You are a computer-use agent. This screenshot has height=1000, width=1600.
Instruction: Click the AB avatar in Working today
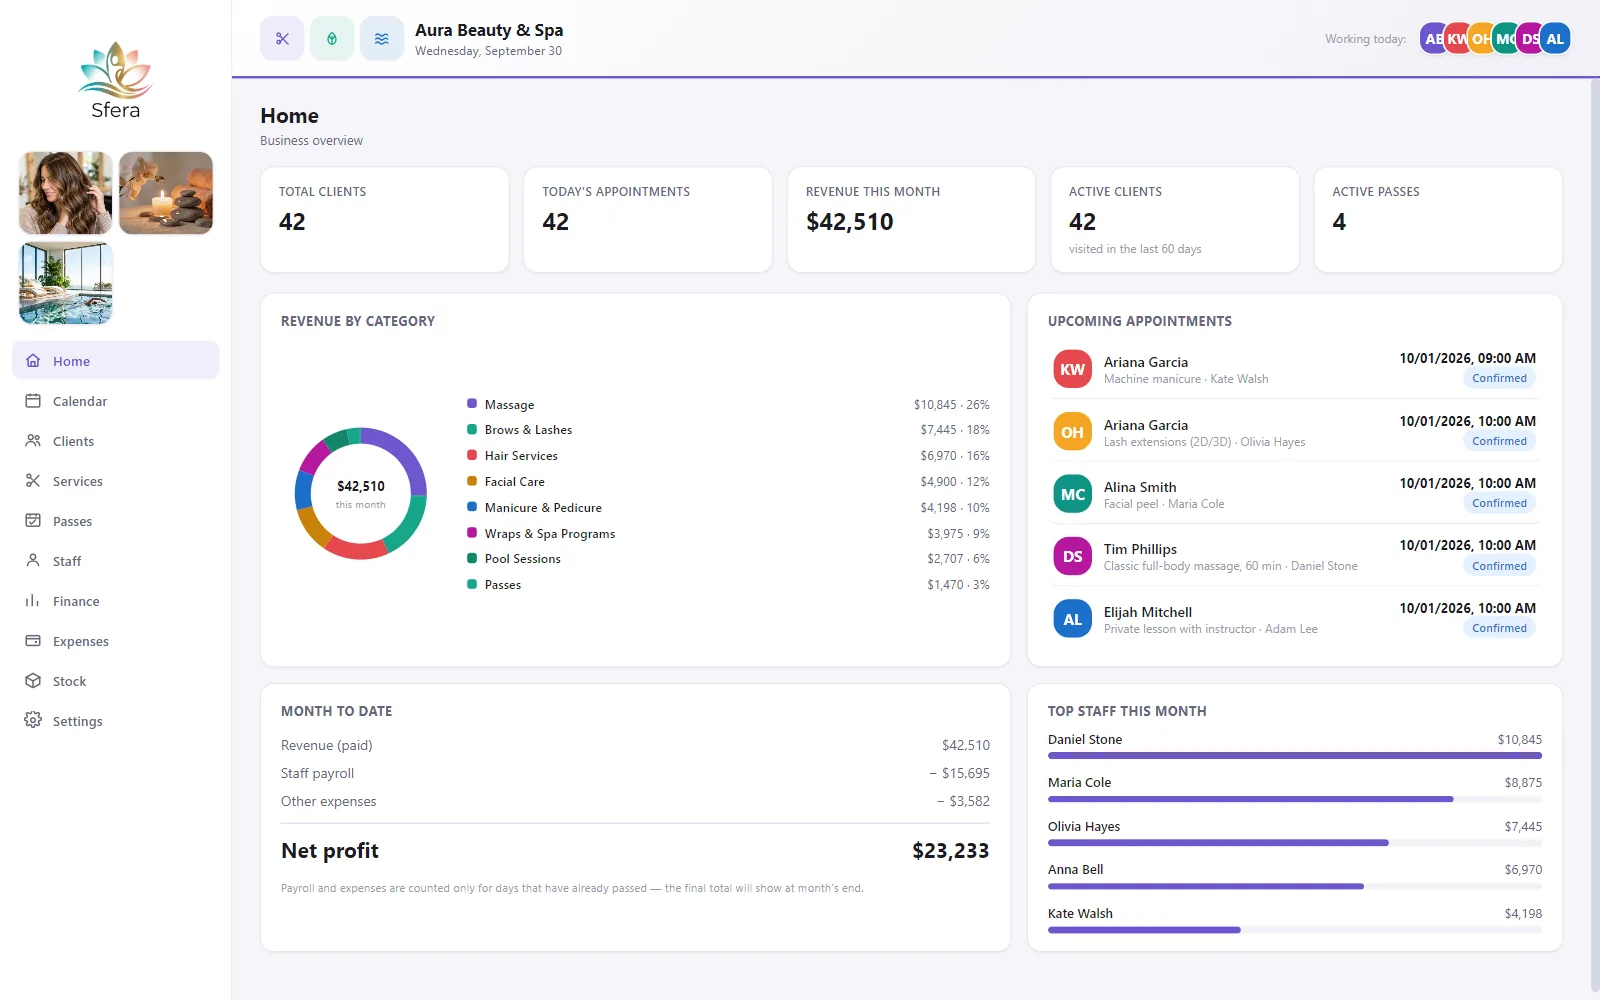tap(1431, 39)
